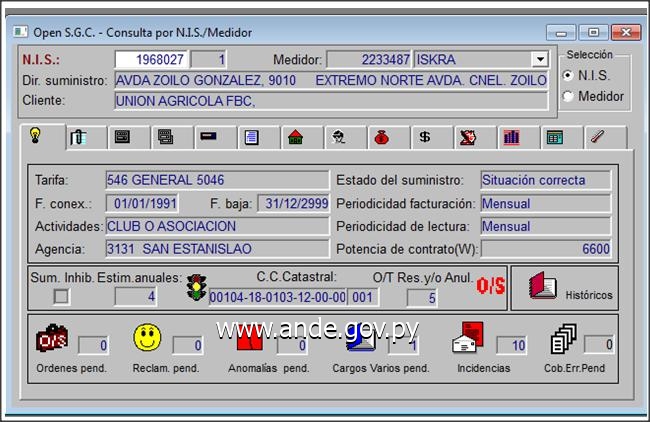
Task: Open the light bulb tab
Action: click(36, 137)
